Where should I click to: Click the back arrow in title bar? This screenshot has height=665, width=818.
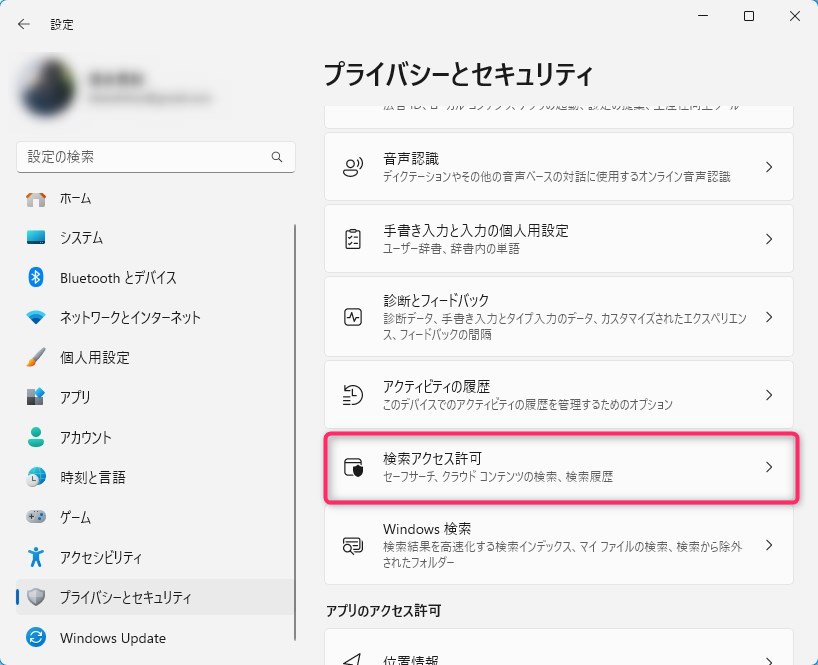[x=24, y=24]
